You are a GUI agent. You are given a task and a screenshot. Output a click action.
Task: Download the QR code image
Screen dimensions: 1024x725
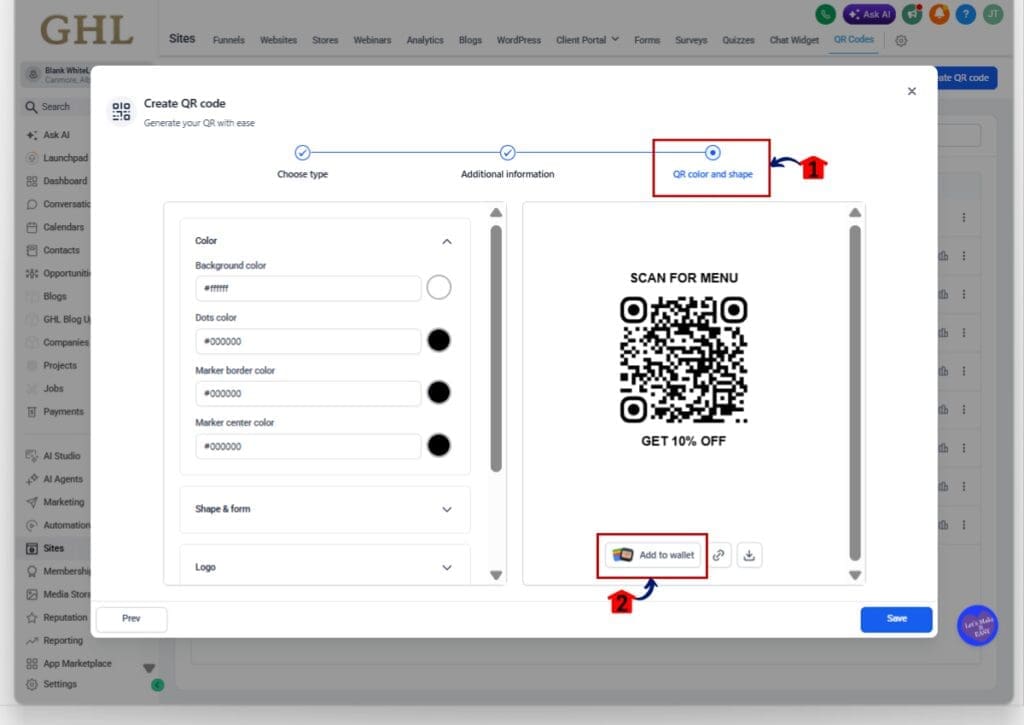point(749,555)
